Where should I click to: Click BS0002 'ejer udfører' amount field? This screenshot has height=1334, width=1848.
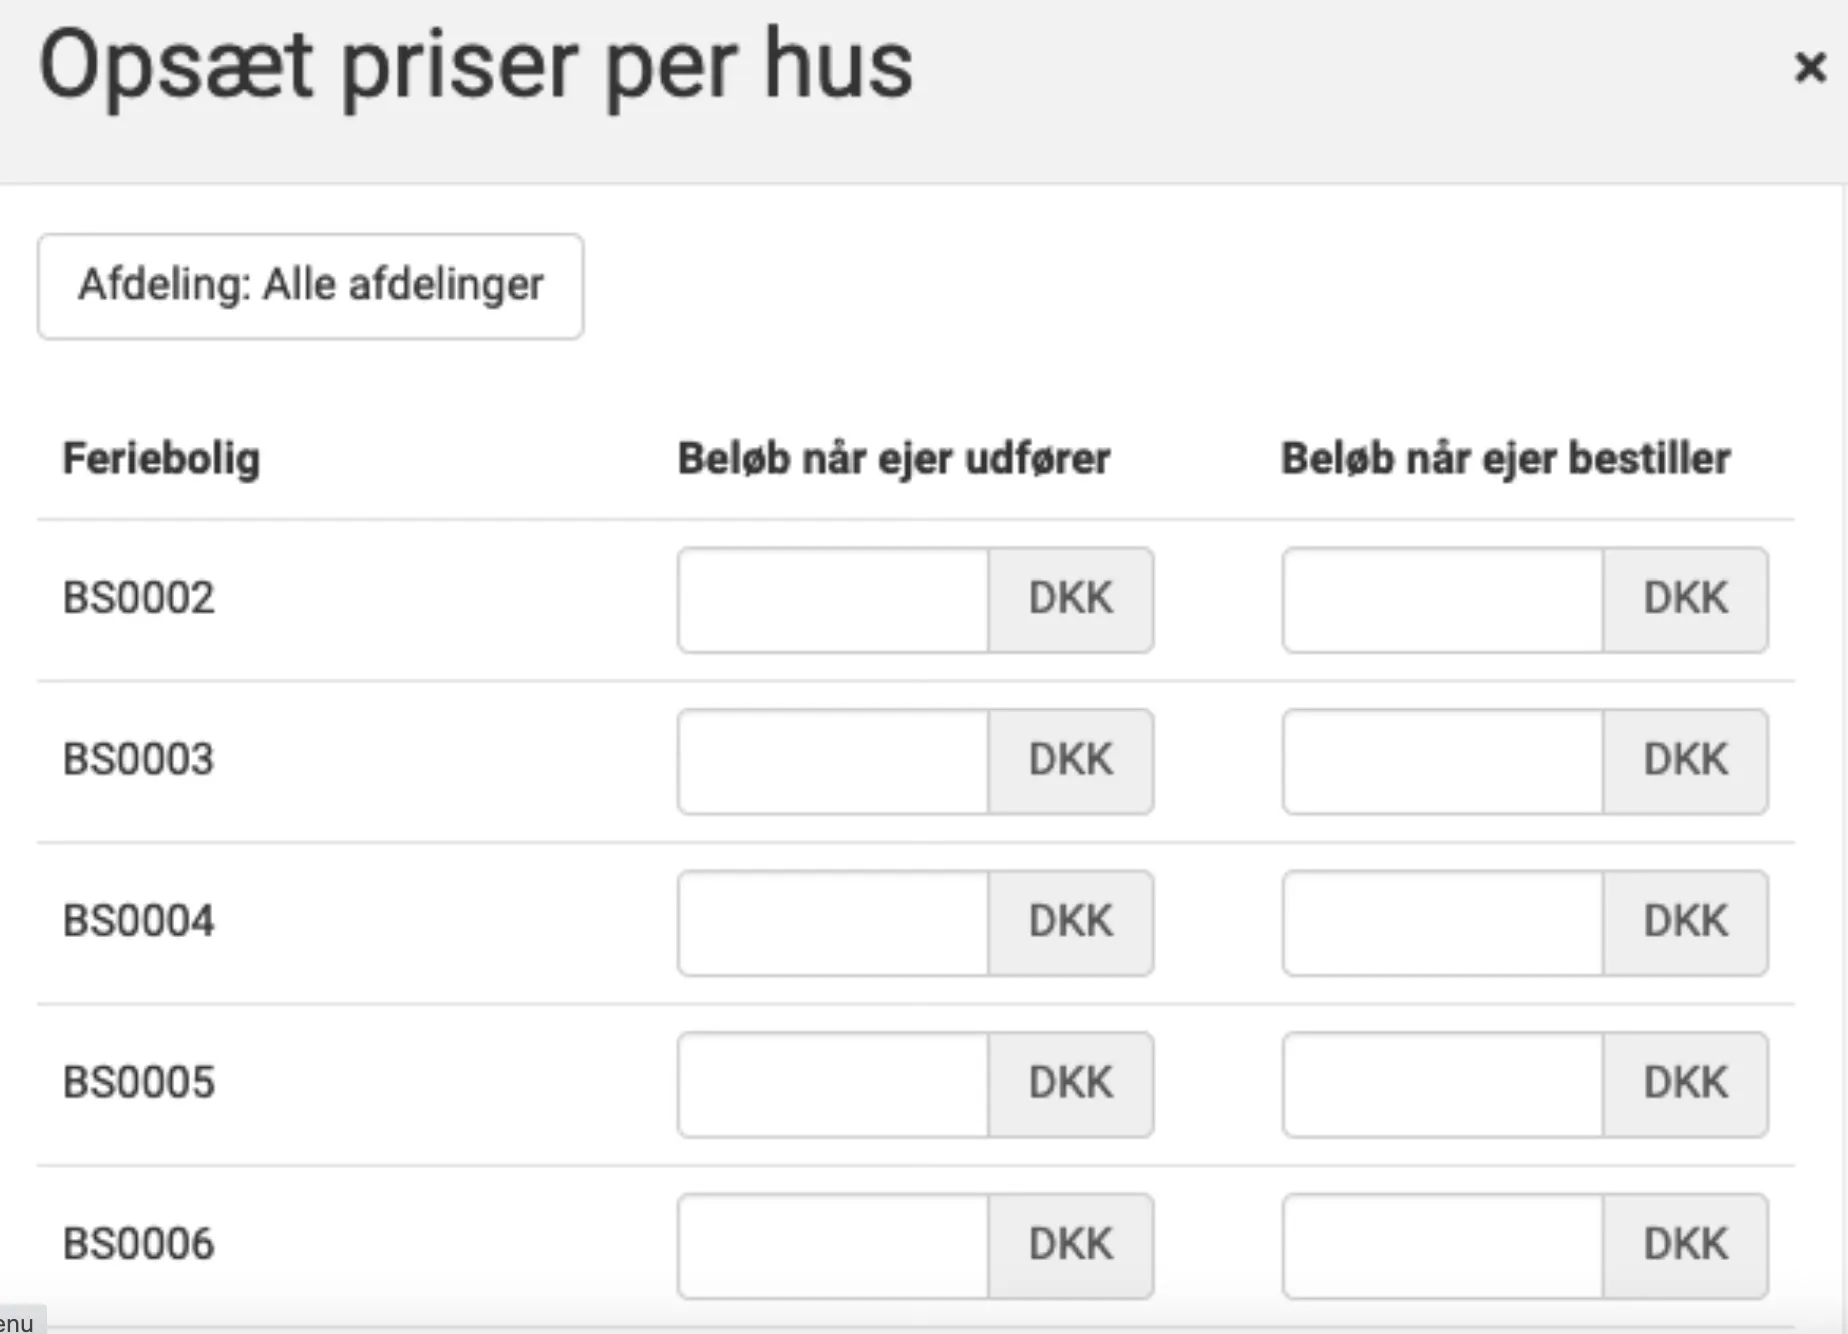pyautogui.click(x=833, y=600)
